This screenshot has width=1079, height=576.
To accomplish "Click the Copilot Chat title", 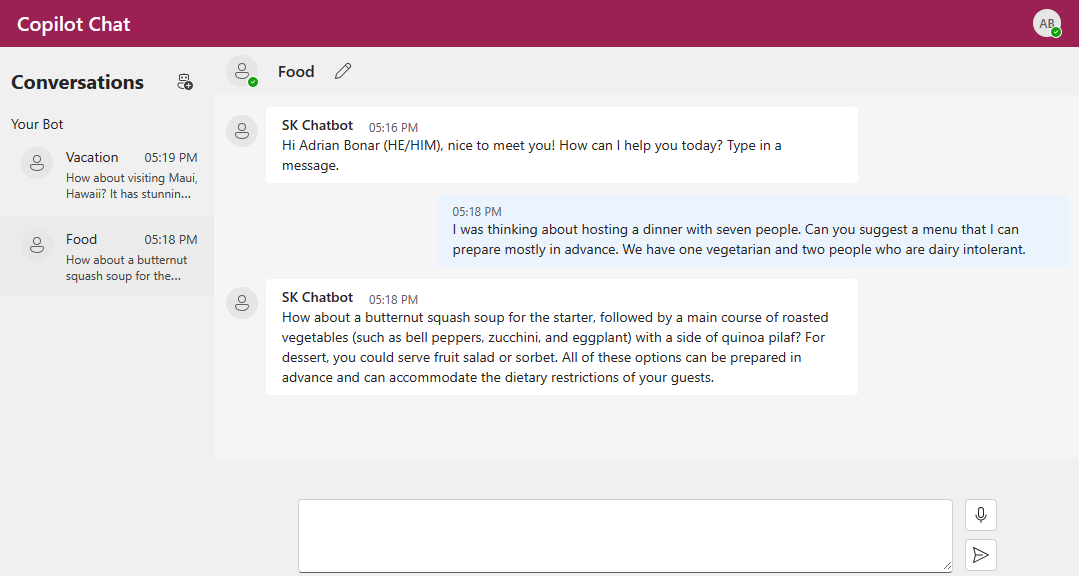I will 74,24.
